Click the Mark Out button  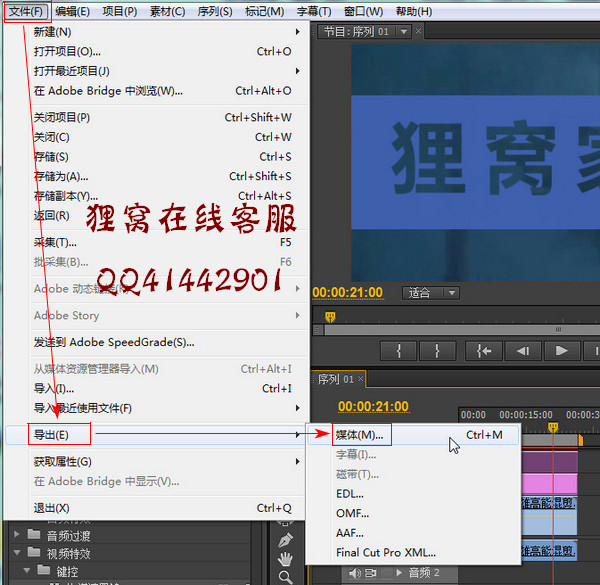(437, 351)
